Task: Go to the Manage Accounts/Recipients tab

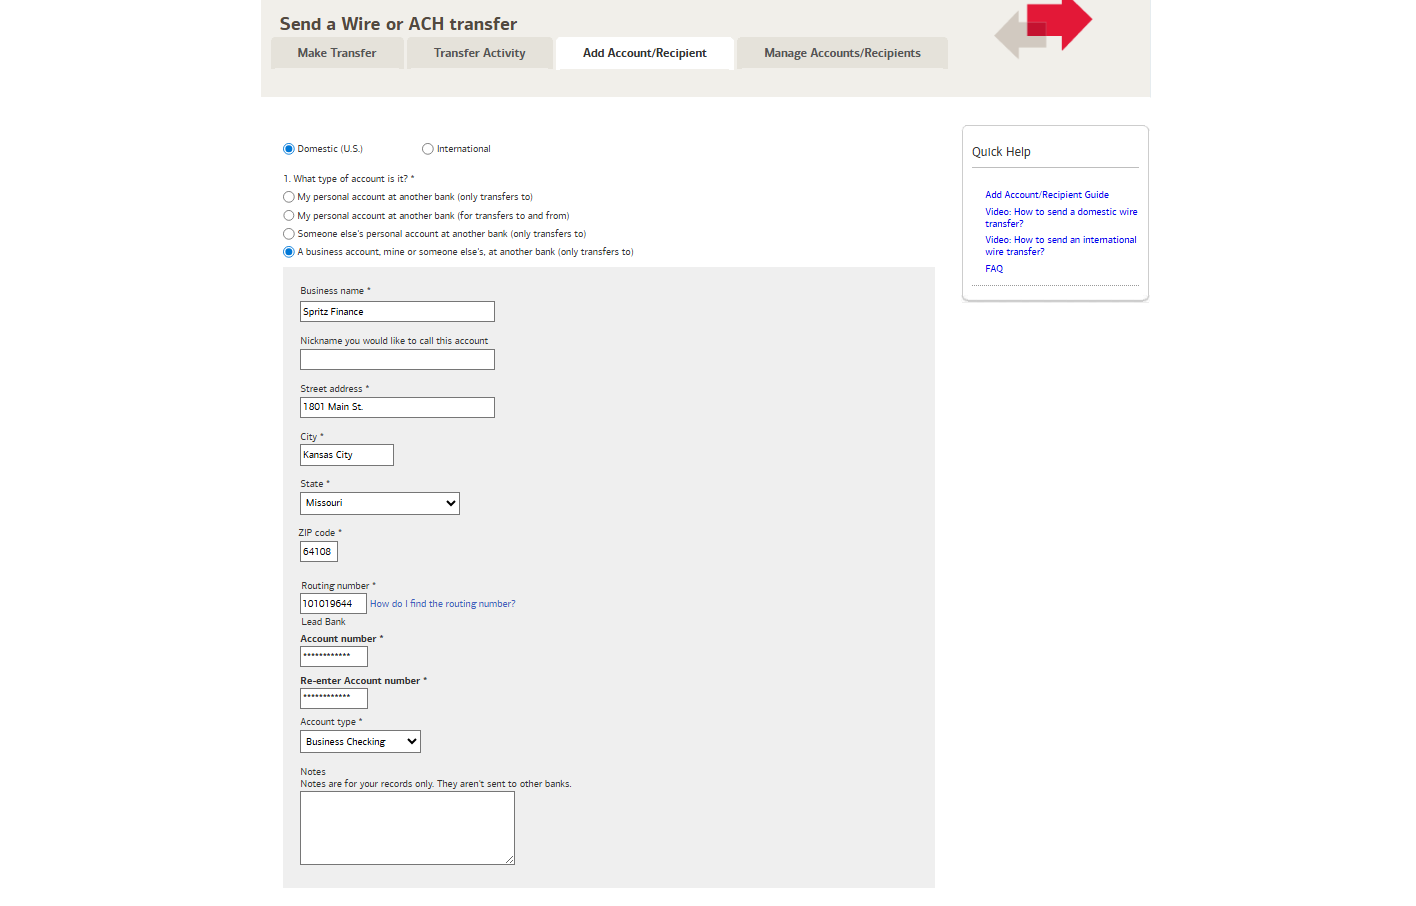Action: 842,53
